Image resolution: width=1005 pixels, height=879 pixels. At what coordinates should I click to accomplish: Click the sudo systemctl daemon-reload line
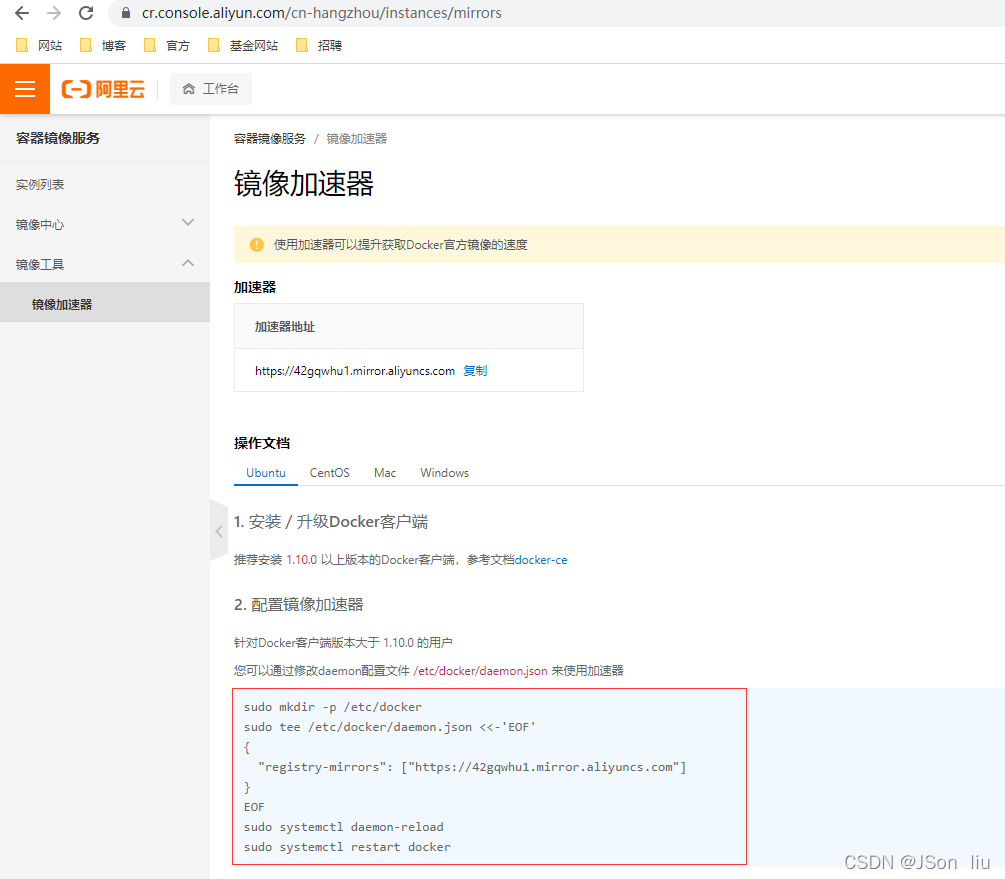344,827
